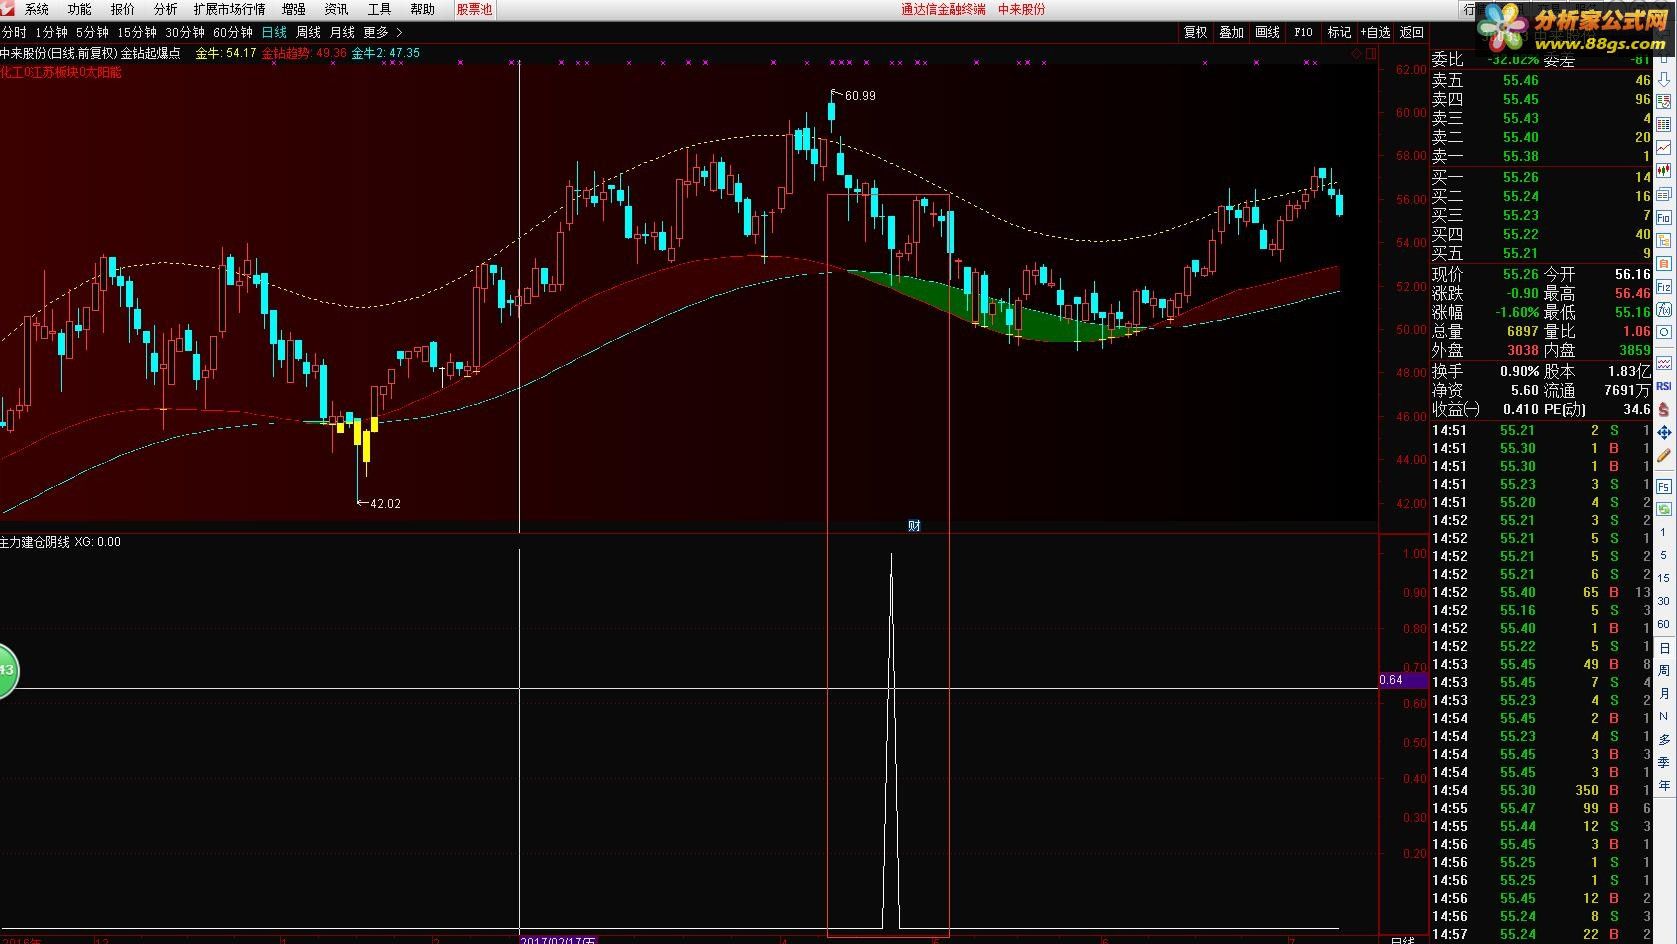Click the 60.99 high price label

pos(860,96)
